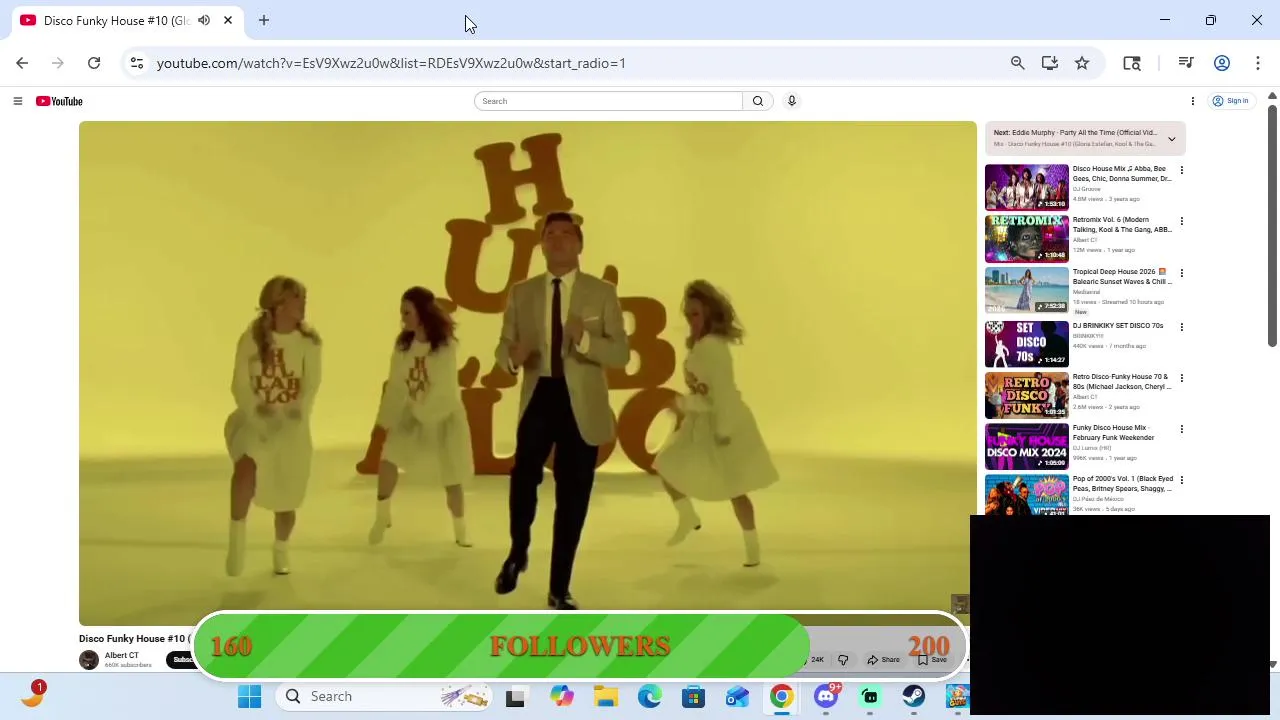The image size is (1280, 720).
Task: Switch to Discord on the taskbar
Action: (826, 696)
